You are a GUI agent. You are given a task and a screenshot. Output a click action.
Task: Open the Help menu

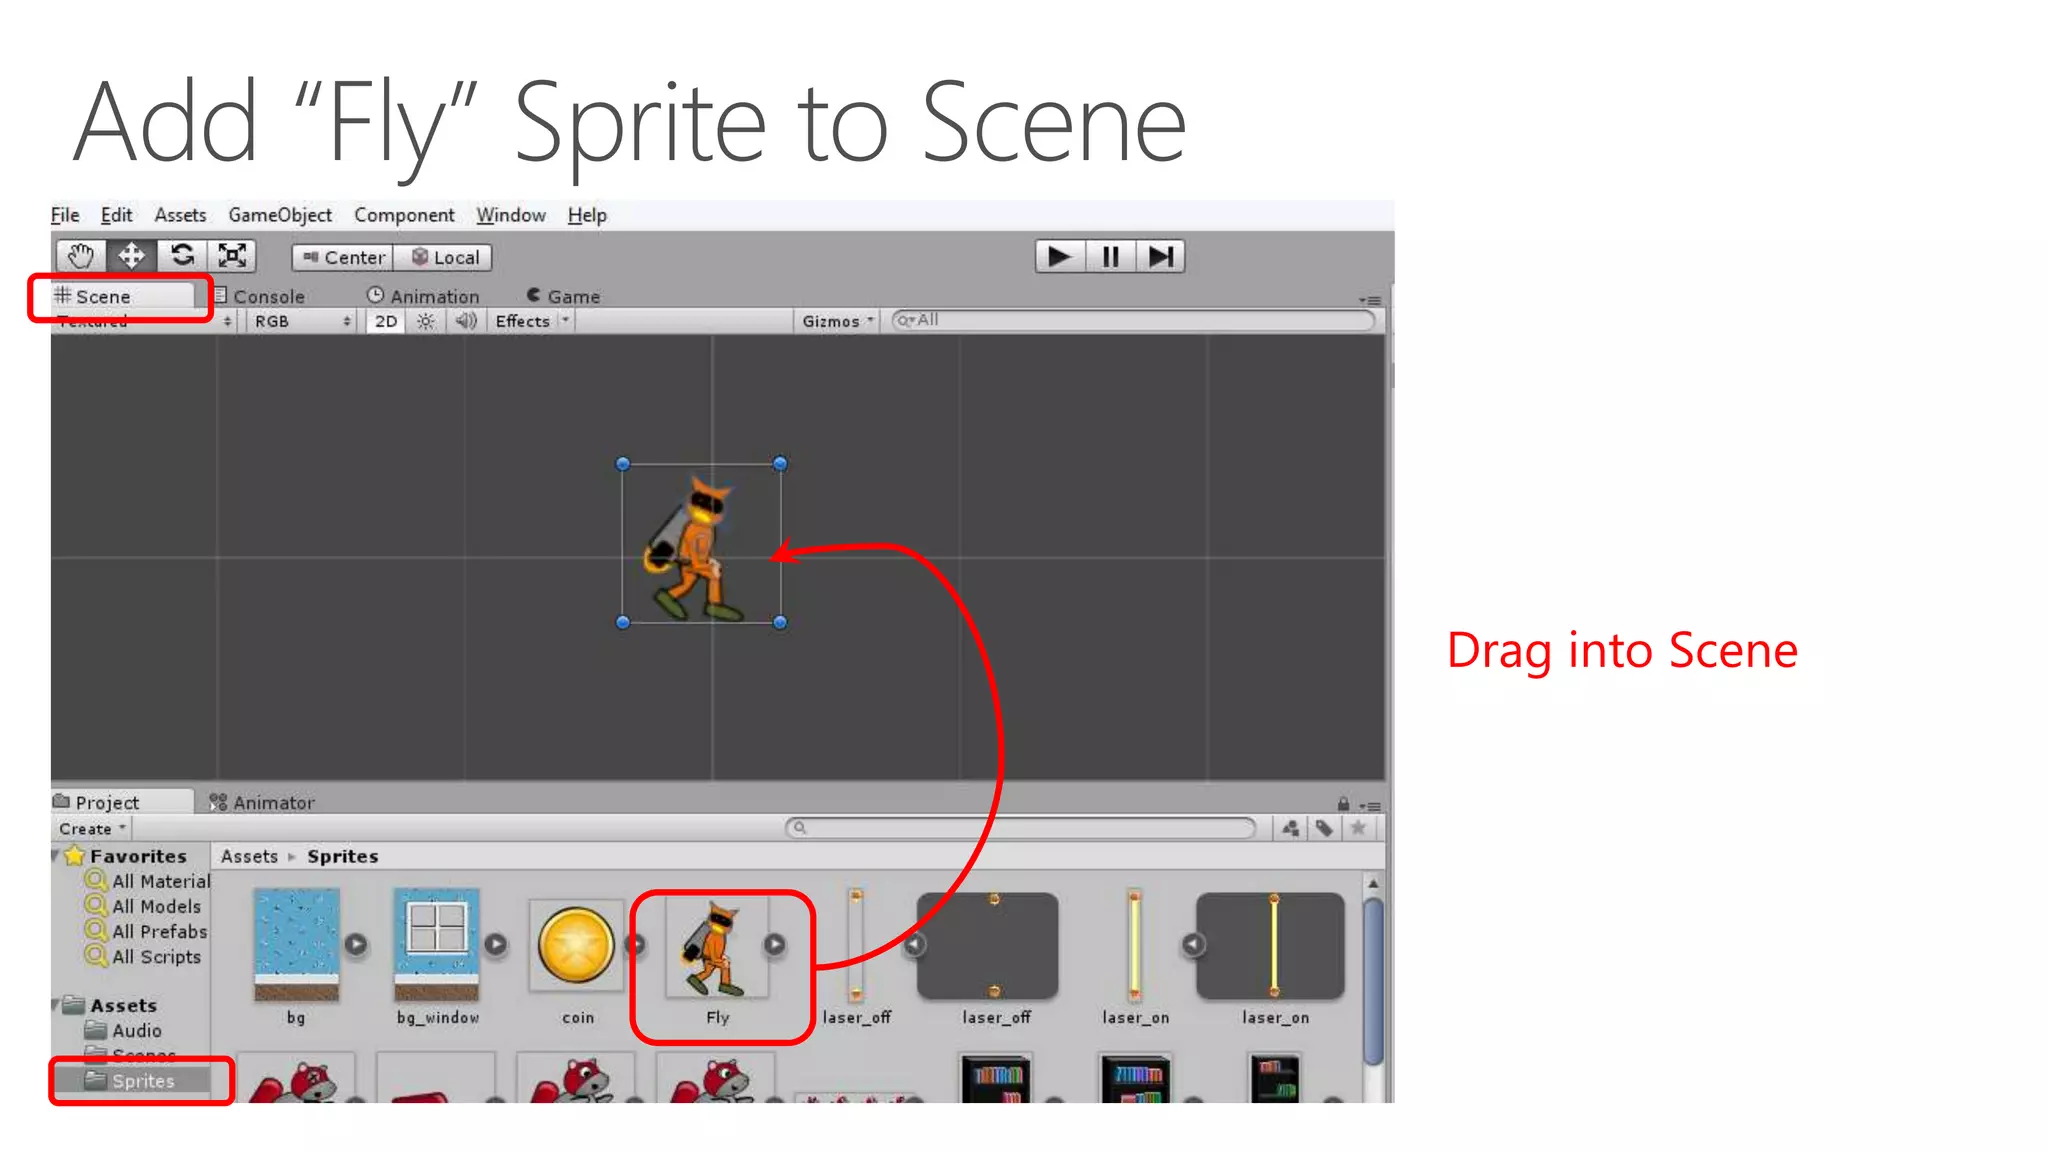pos(587,215)
